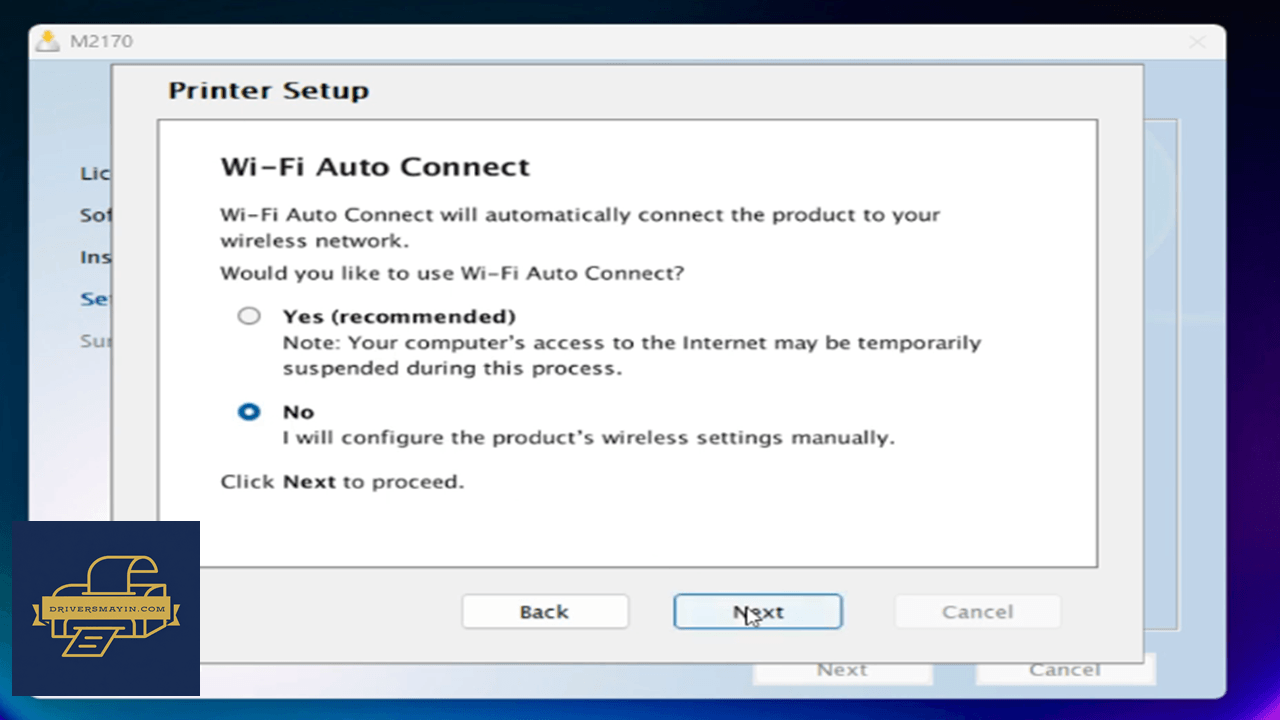Select the highlighted "Set" sidebar step
The width and height of the screenshot is (1280, 720).
pyautogui.click(x=95, y=299)
